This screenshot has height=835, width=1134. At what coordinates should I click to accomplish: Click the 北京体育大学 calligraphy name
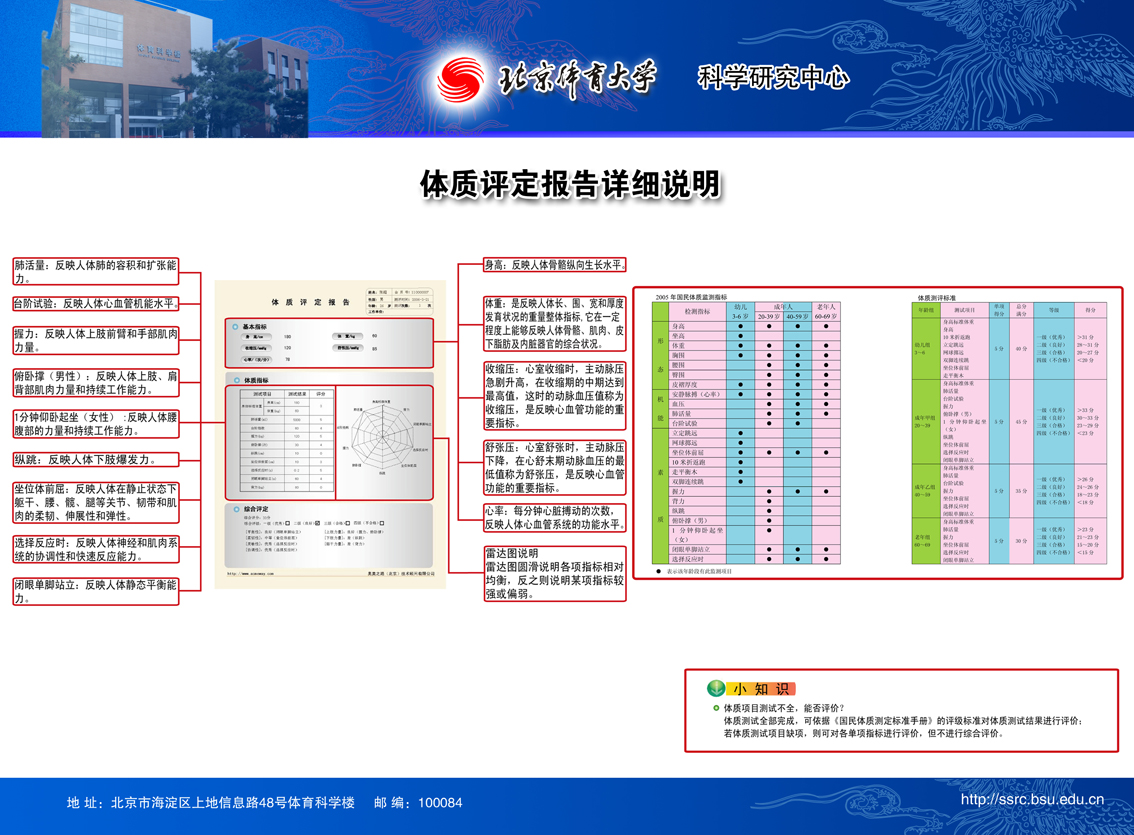point(576,78)
